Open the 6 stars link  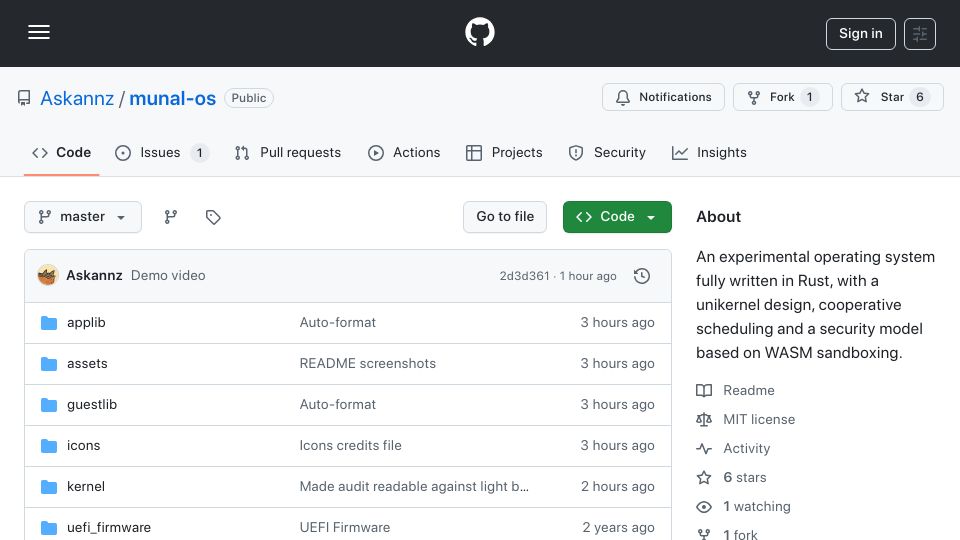[744, 478]
